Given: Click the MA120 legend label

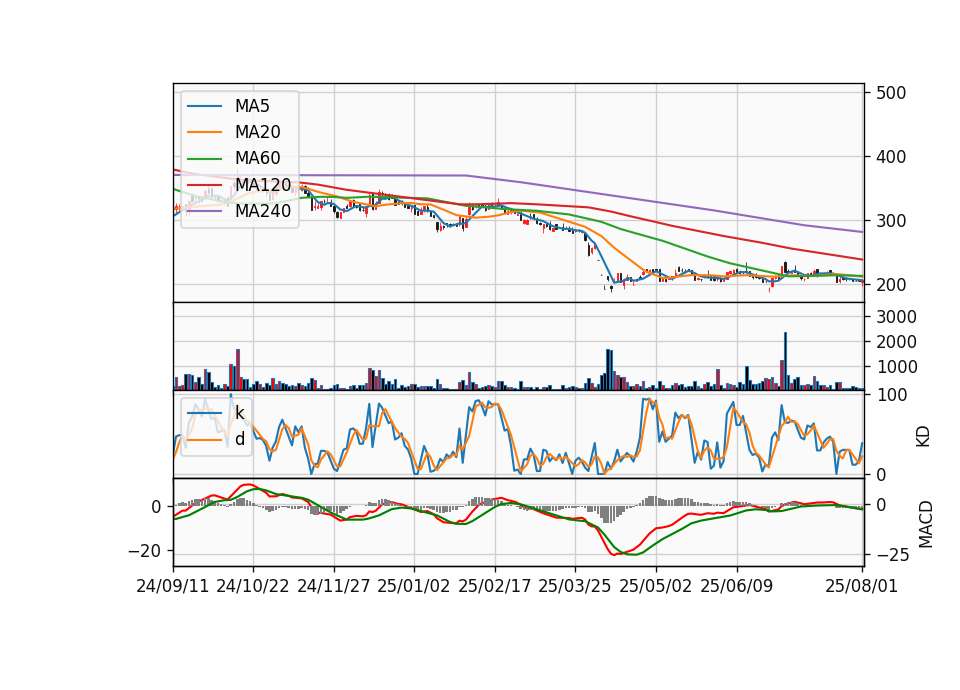Looking at the screenshot, I should click(263, 185).
